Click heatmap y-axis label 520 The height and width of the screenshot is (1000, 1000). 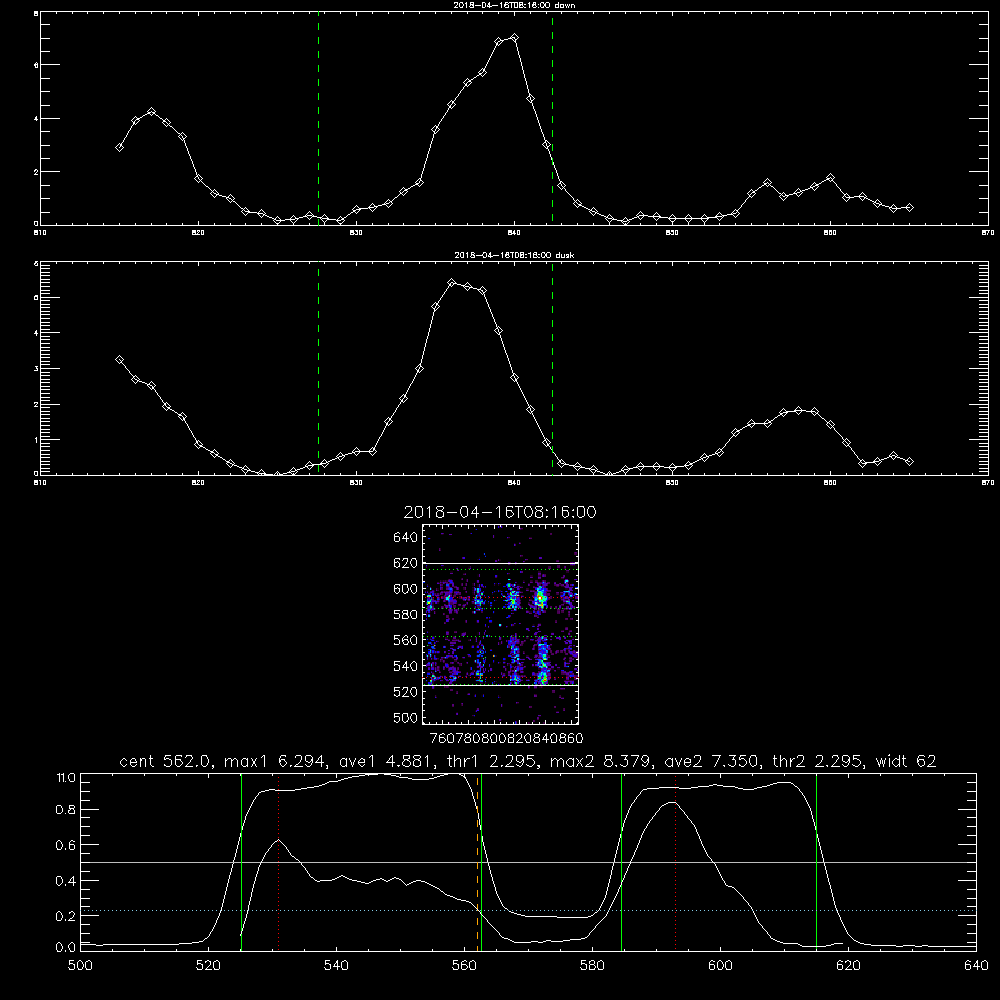click(x=406, y=692)
